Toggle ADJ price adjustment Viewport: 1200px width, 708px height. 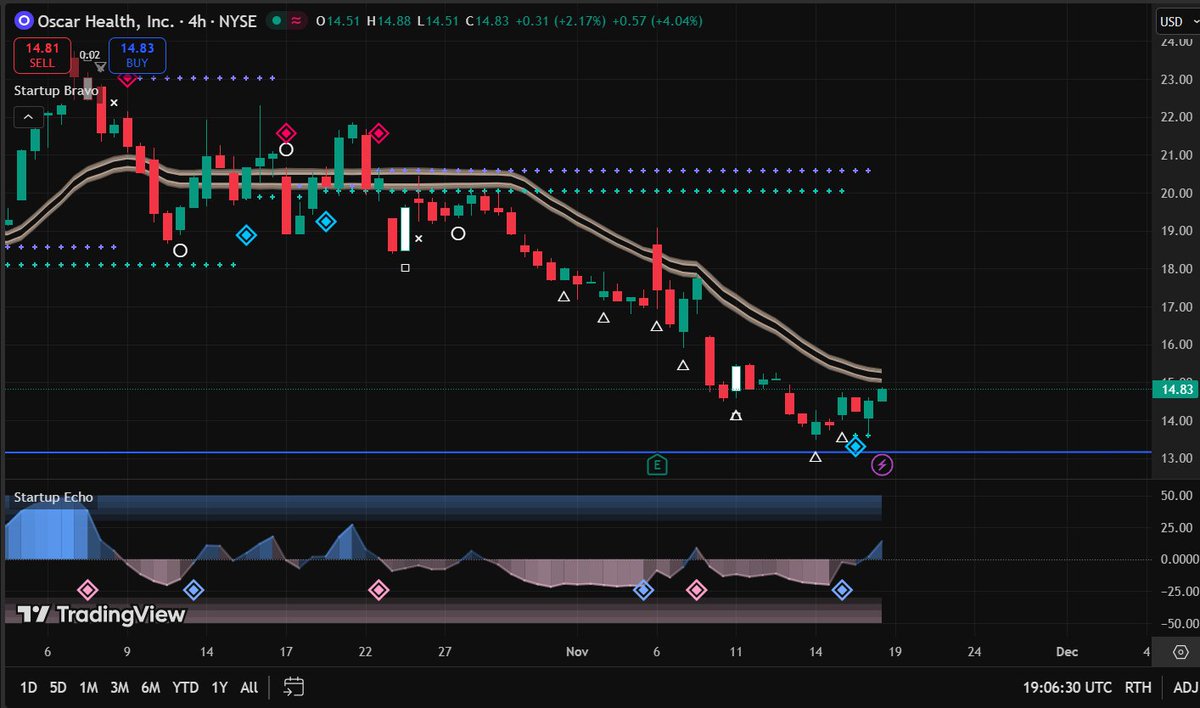click(x=1185, y=687)
